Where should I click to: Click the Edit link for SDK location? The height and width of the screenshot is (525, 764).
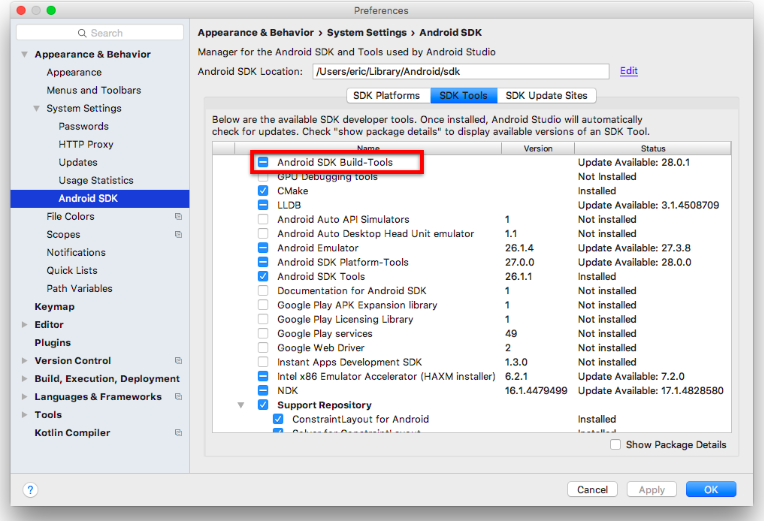[x=629, y=71]
